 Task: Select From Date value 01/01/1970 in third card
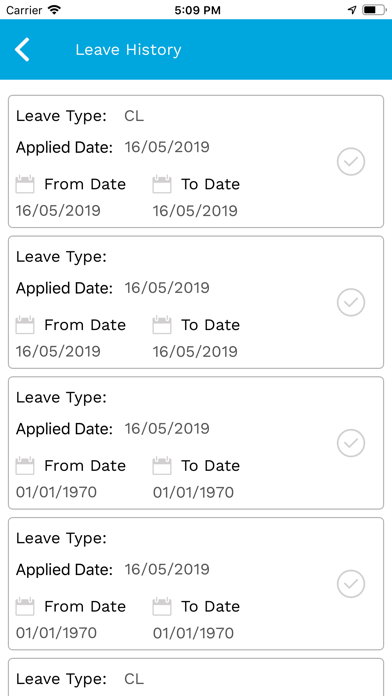tap(56, 492)
